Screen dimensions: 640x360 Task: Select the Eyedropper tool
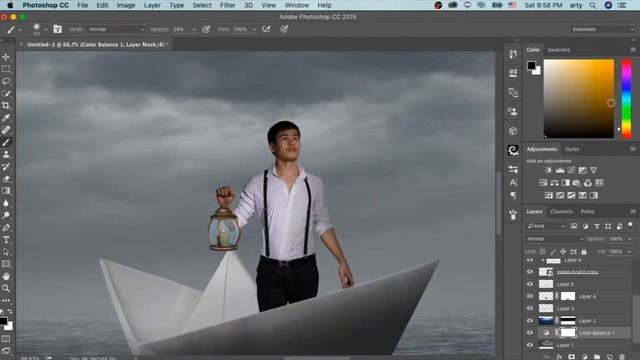pos(6,118)
